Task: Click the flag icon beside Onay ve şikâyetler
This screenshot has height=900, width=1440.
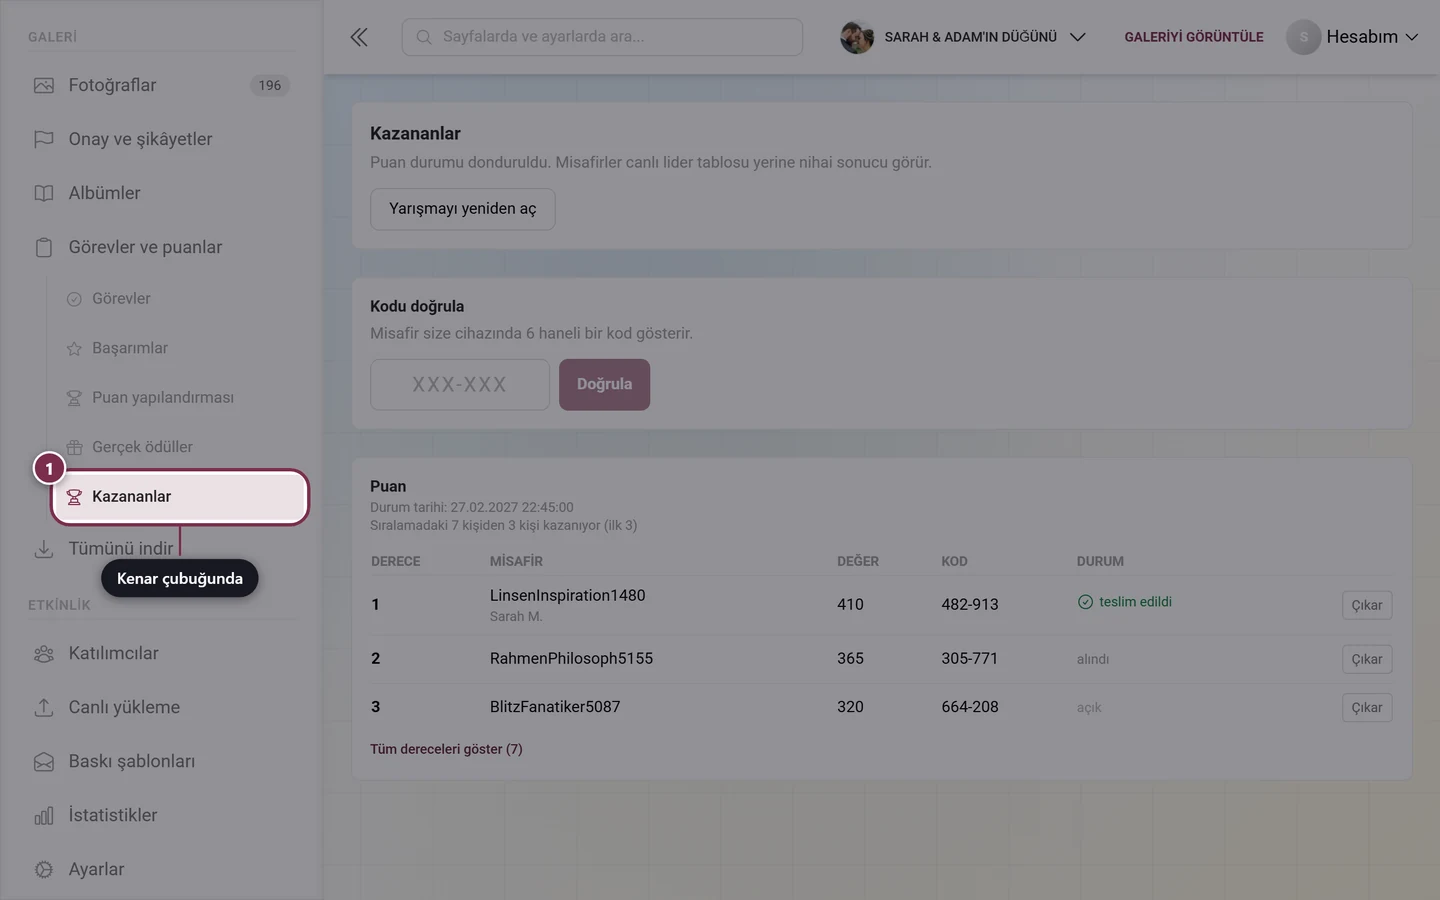Action: pos(44,139)
